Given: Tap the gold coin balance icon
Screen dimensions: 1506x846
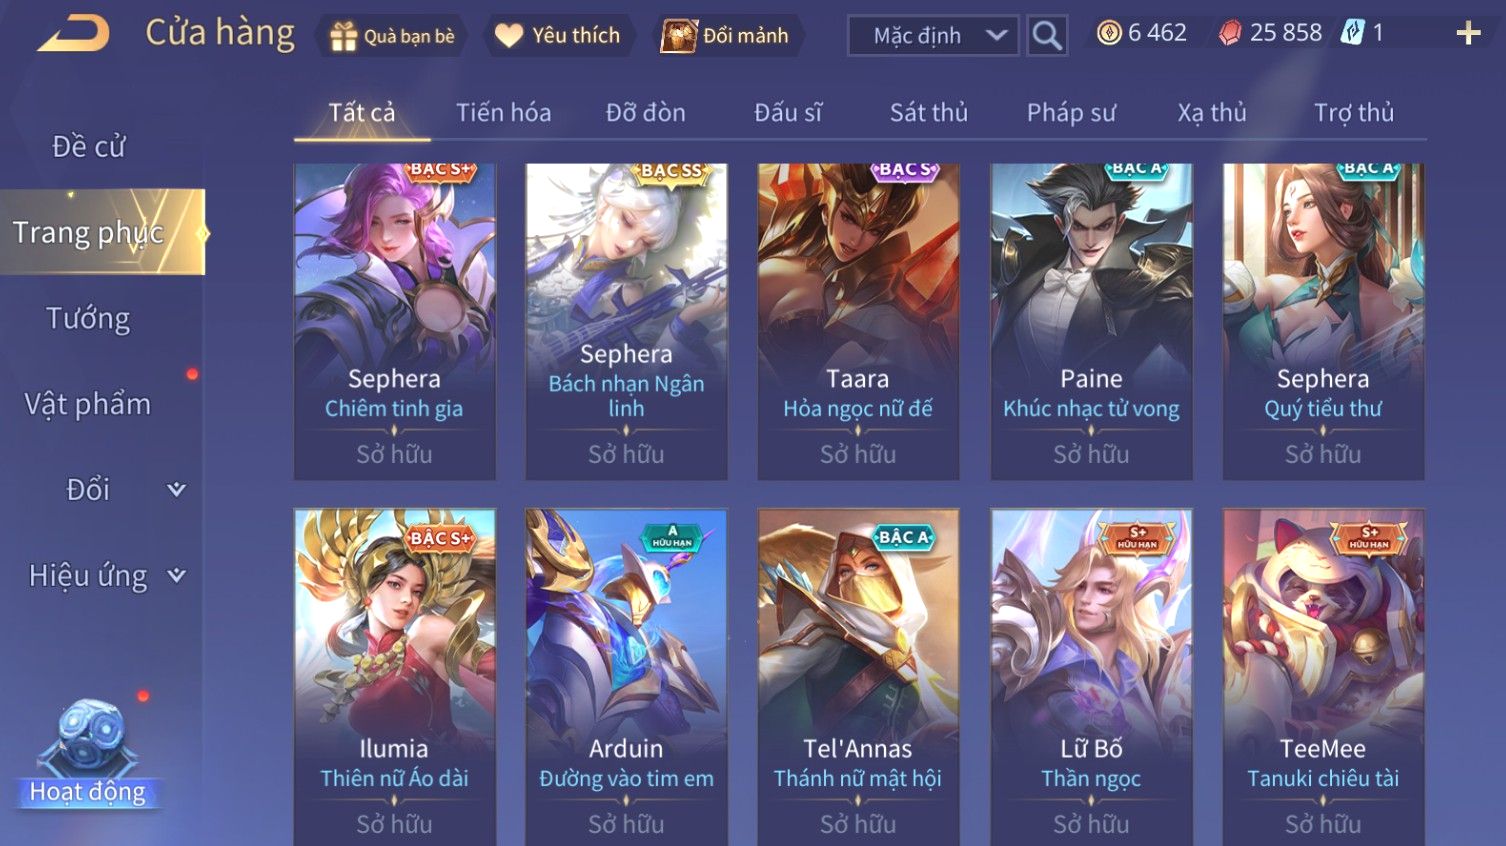Looking at the screenshot, I should pyautogui.click(x=1109, y=33).
